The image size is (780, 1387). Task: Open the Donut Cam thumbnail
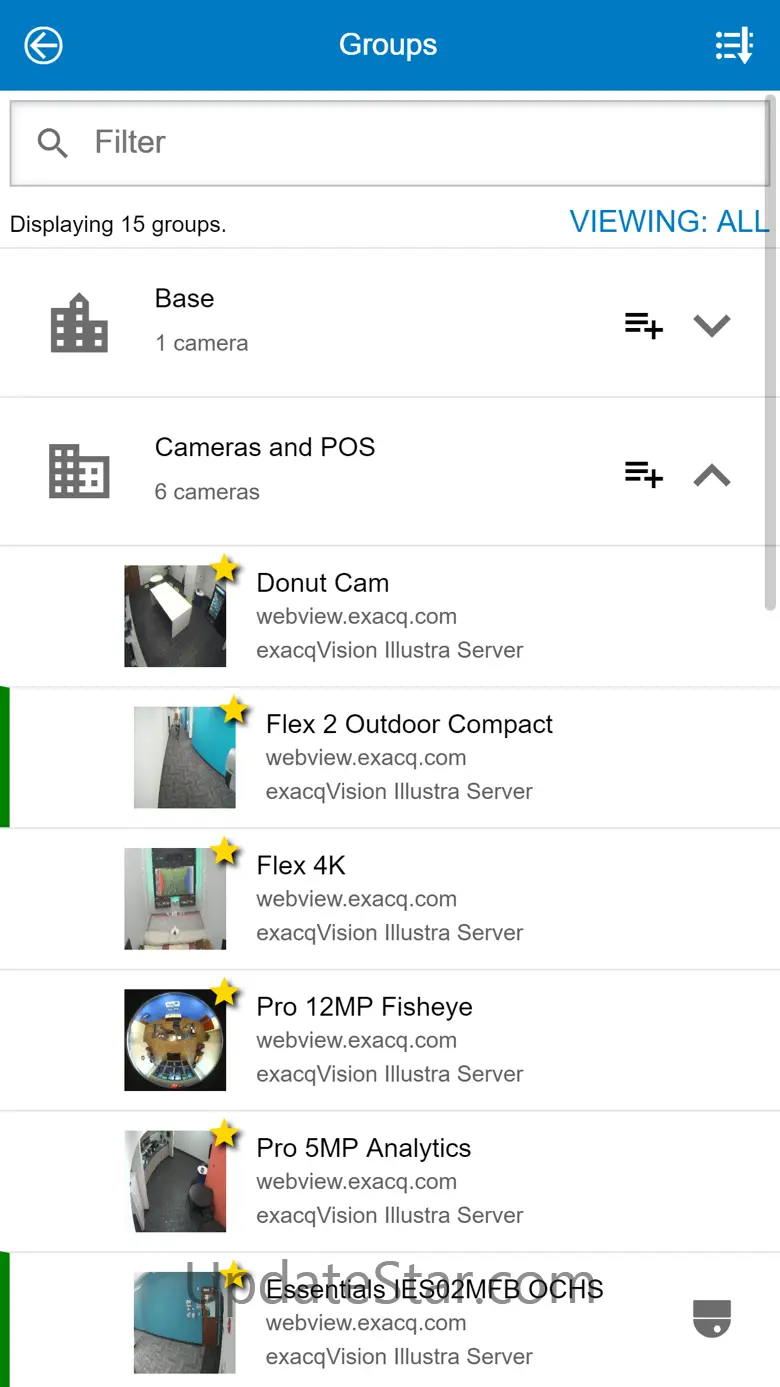coord(174,617)
